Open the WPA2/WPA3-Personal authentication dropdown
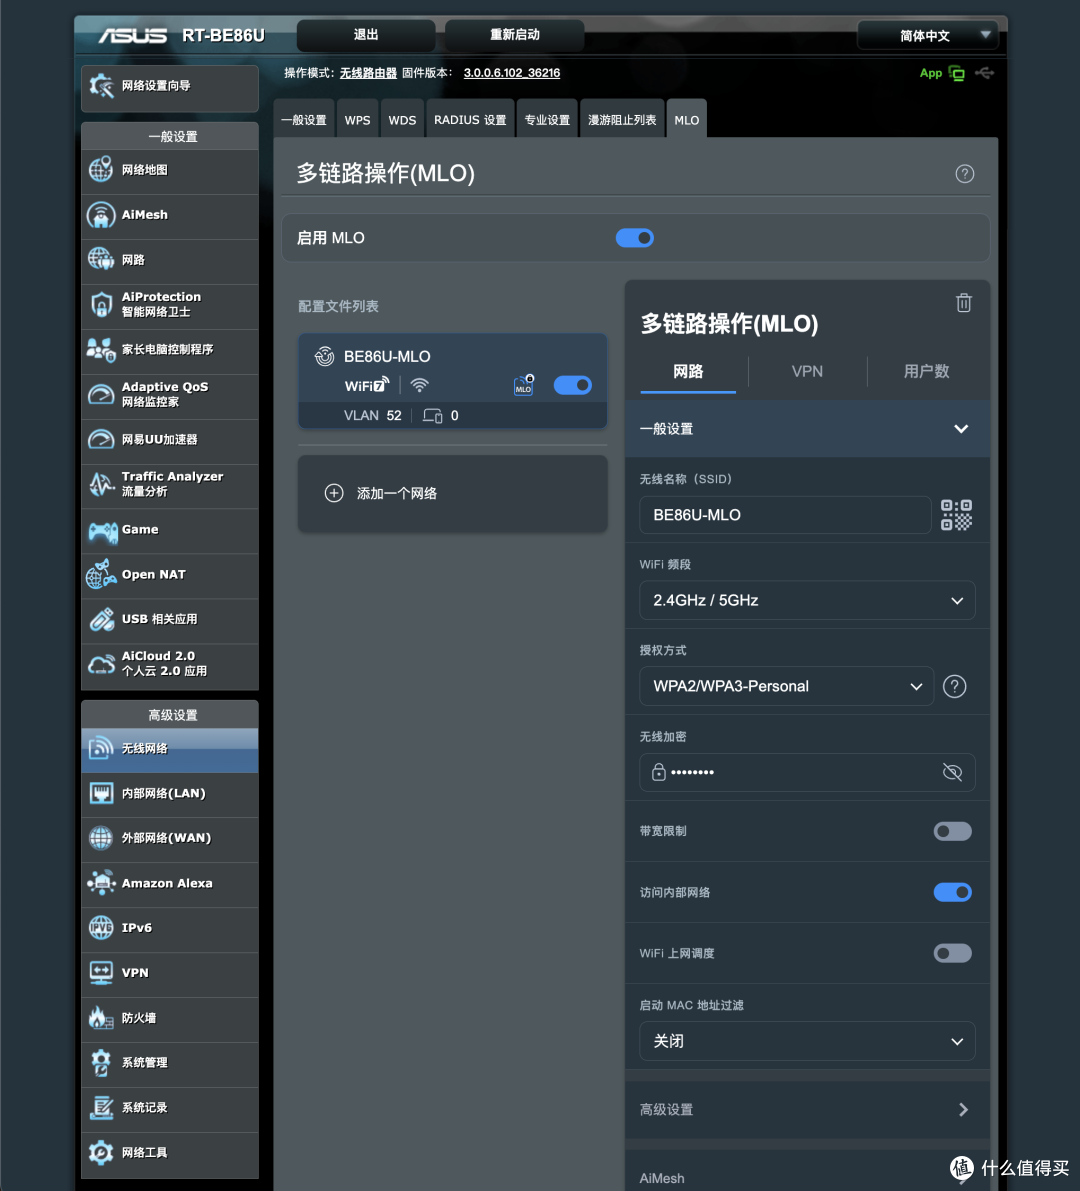 (x=786, y=687)
